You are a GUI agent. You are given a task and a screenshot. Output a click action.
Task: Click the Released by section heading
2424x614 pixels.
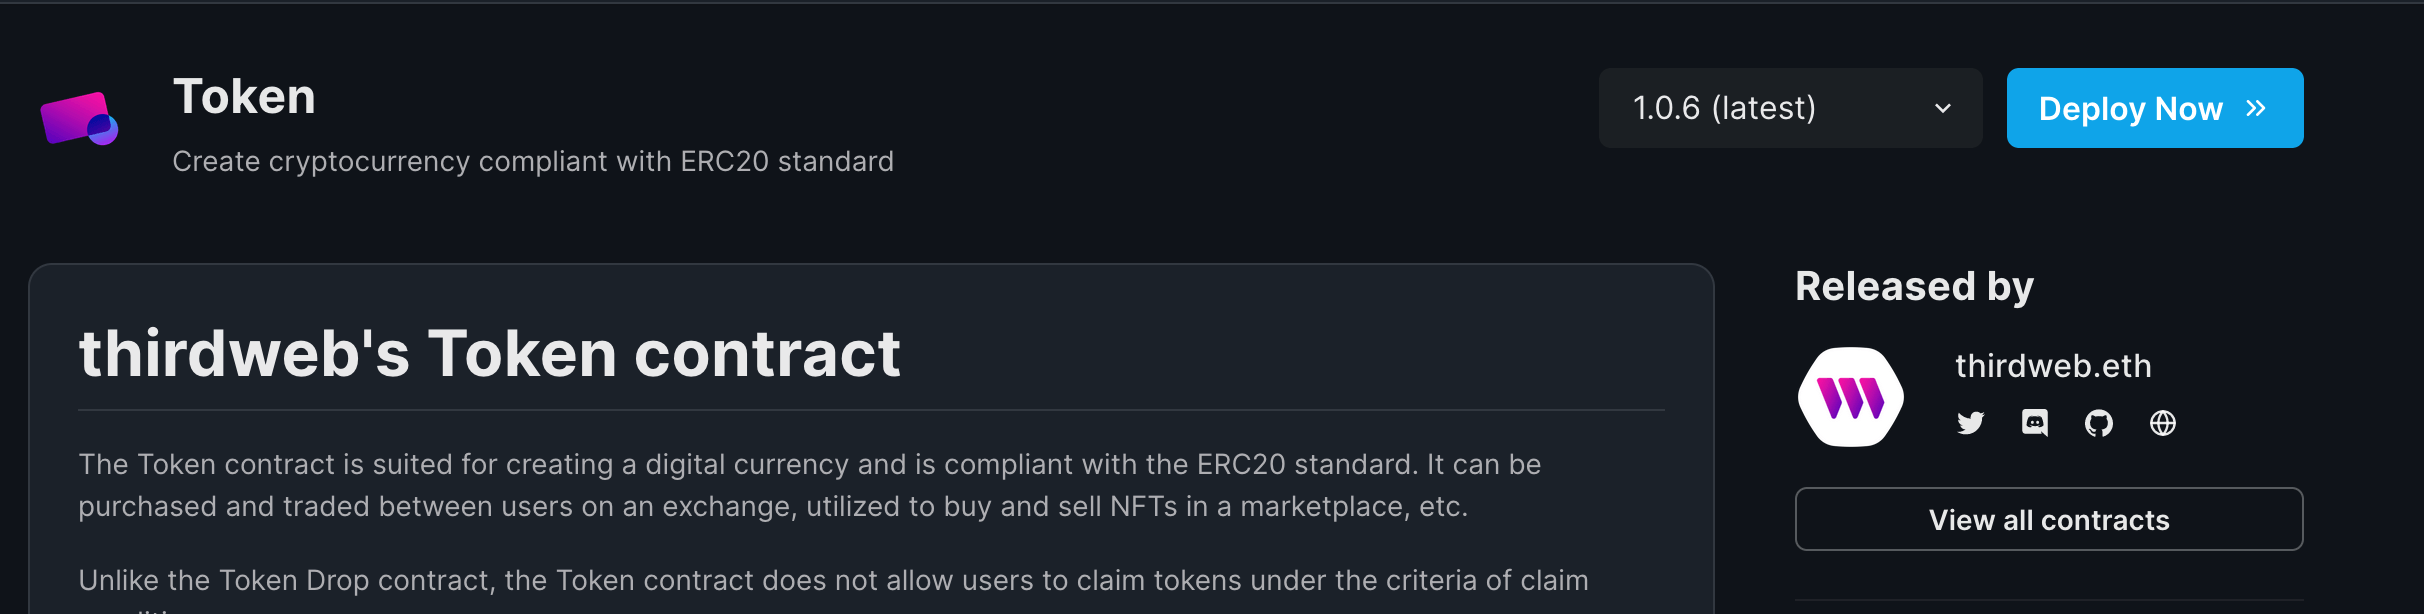tap(1914, 284)
